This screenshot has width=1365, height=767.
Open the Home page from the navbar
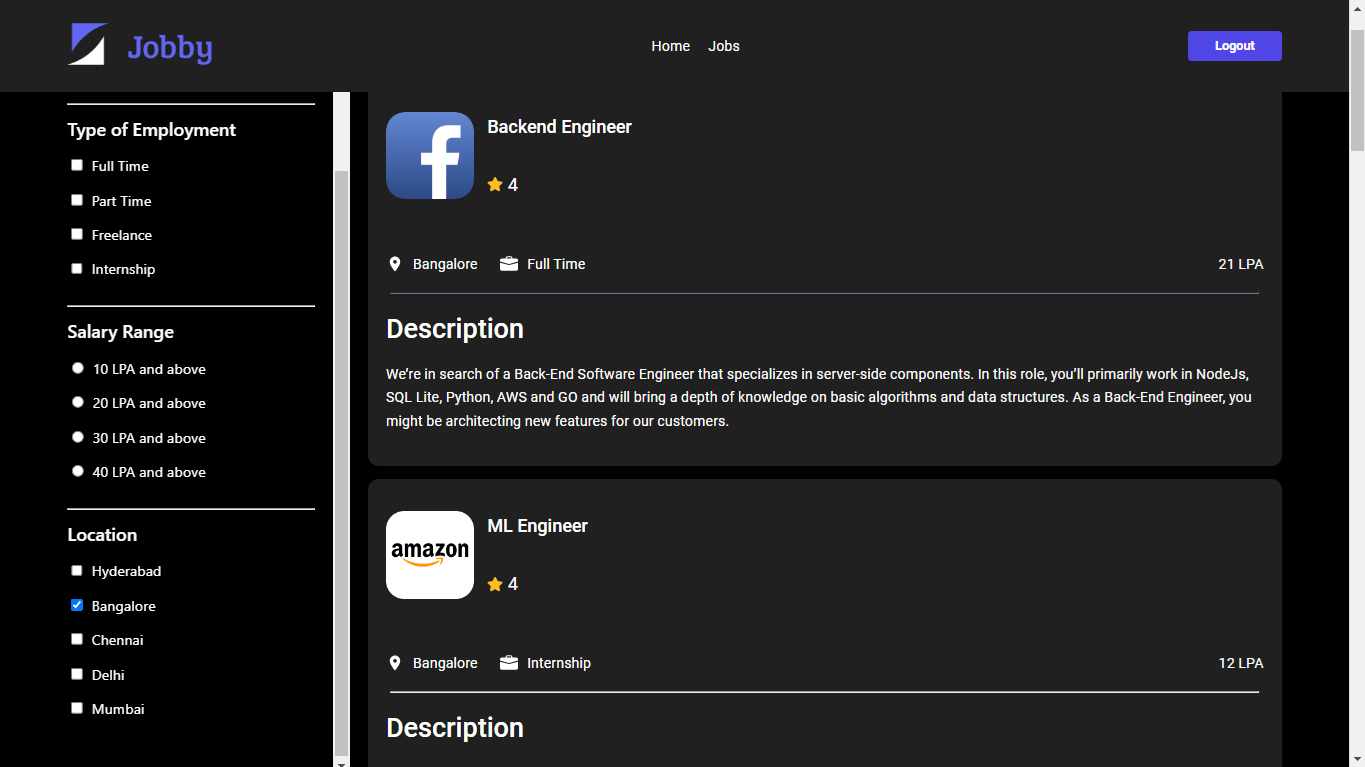point(670,45)
